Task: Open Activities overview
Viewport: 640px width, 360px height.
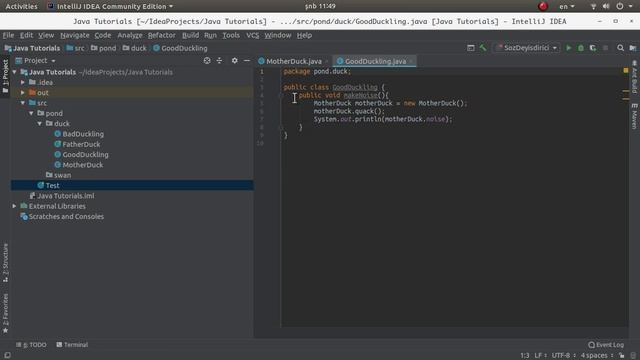Action: [x=21, y=6]
